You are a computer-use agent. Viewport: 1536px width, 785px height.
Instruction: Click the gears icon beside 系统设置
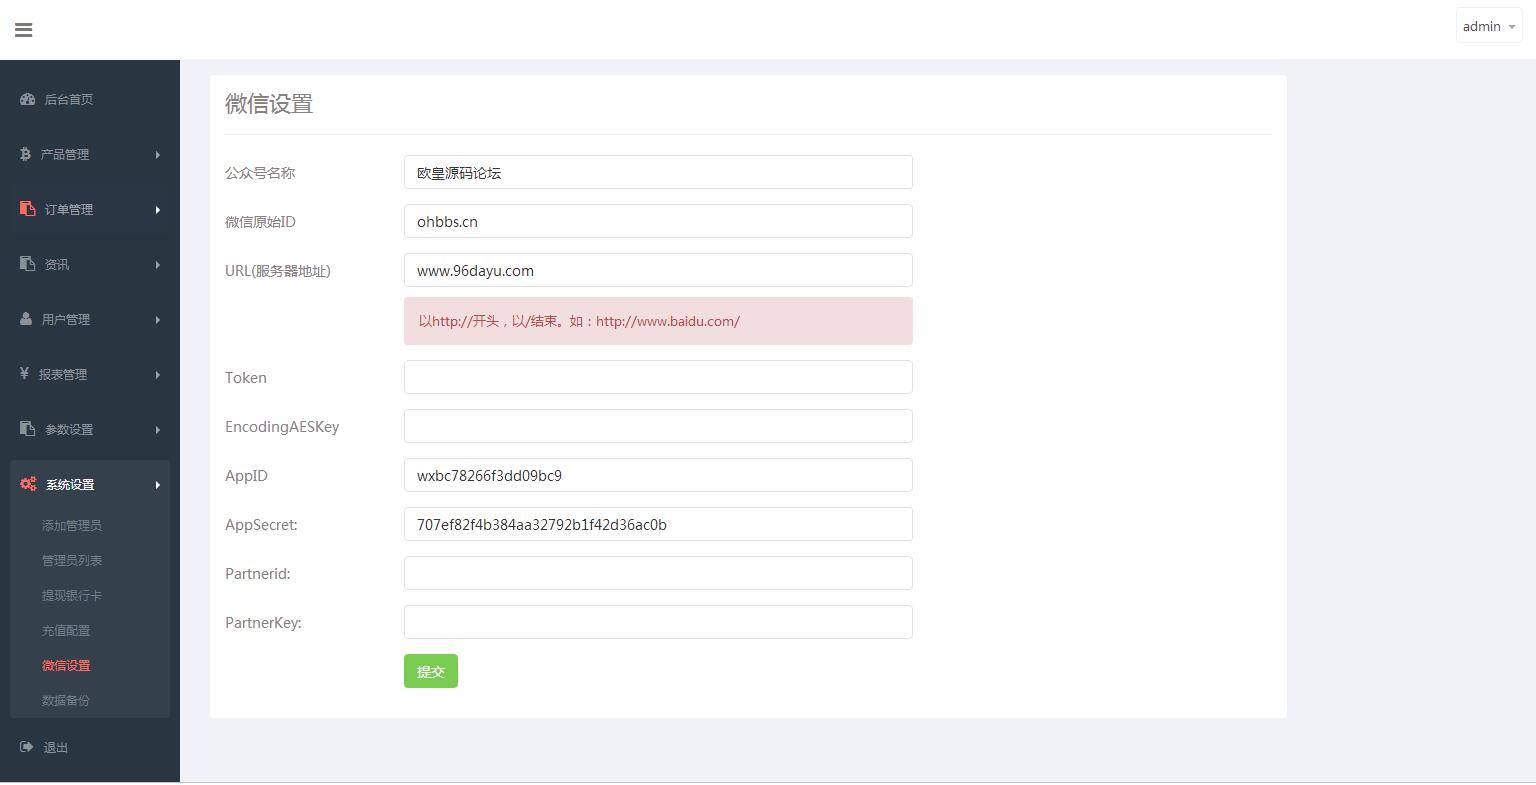28,484
